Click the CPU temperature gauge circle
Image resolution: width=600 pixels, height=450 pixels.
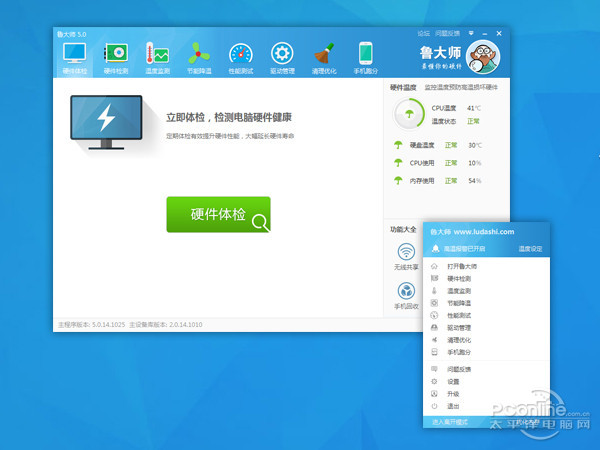[409, 114]
